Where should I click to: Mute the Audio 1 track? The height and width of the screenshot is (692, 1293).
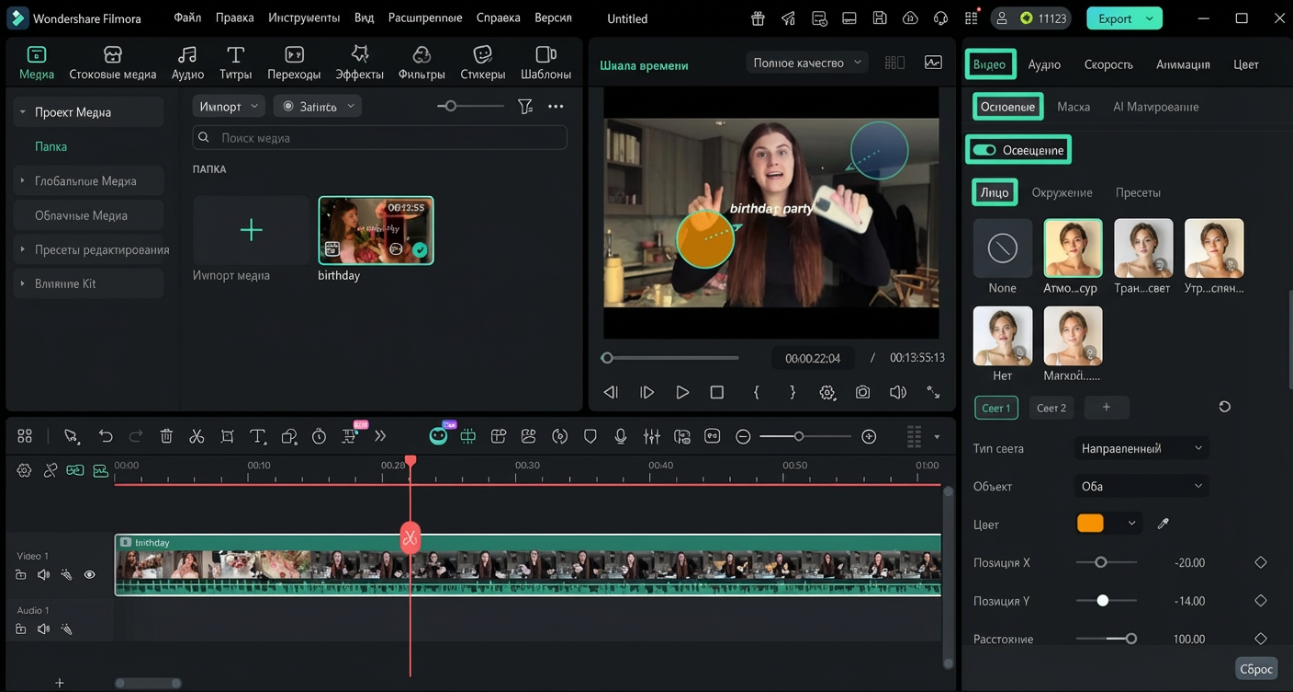coord(43,629)
